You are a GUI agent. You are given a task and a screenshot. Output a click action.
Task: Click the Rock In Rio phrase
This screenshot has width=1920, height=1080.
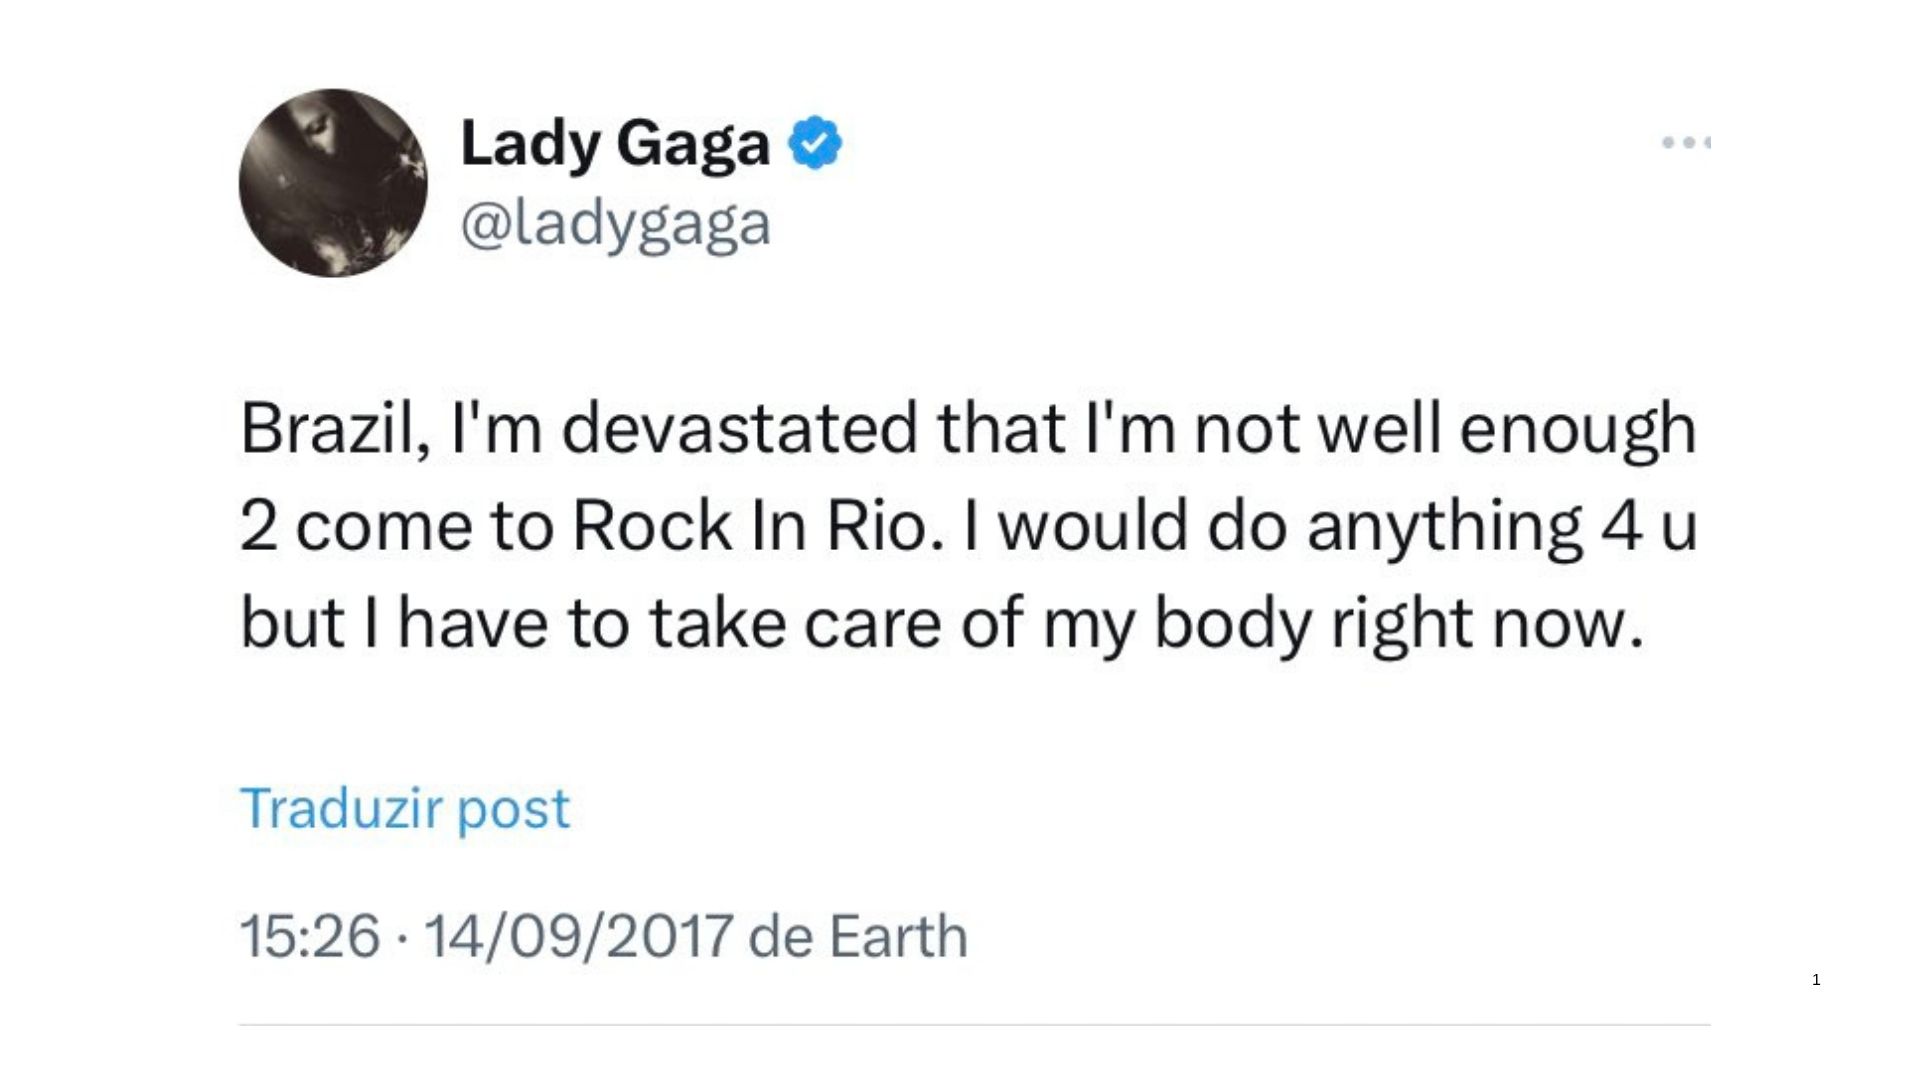[x=756, y=526]
